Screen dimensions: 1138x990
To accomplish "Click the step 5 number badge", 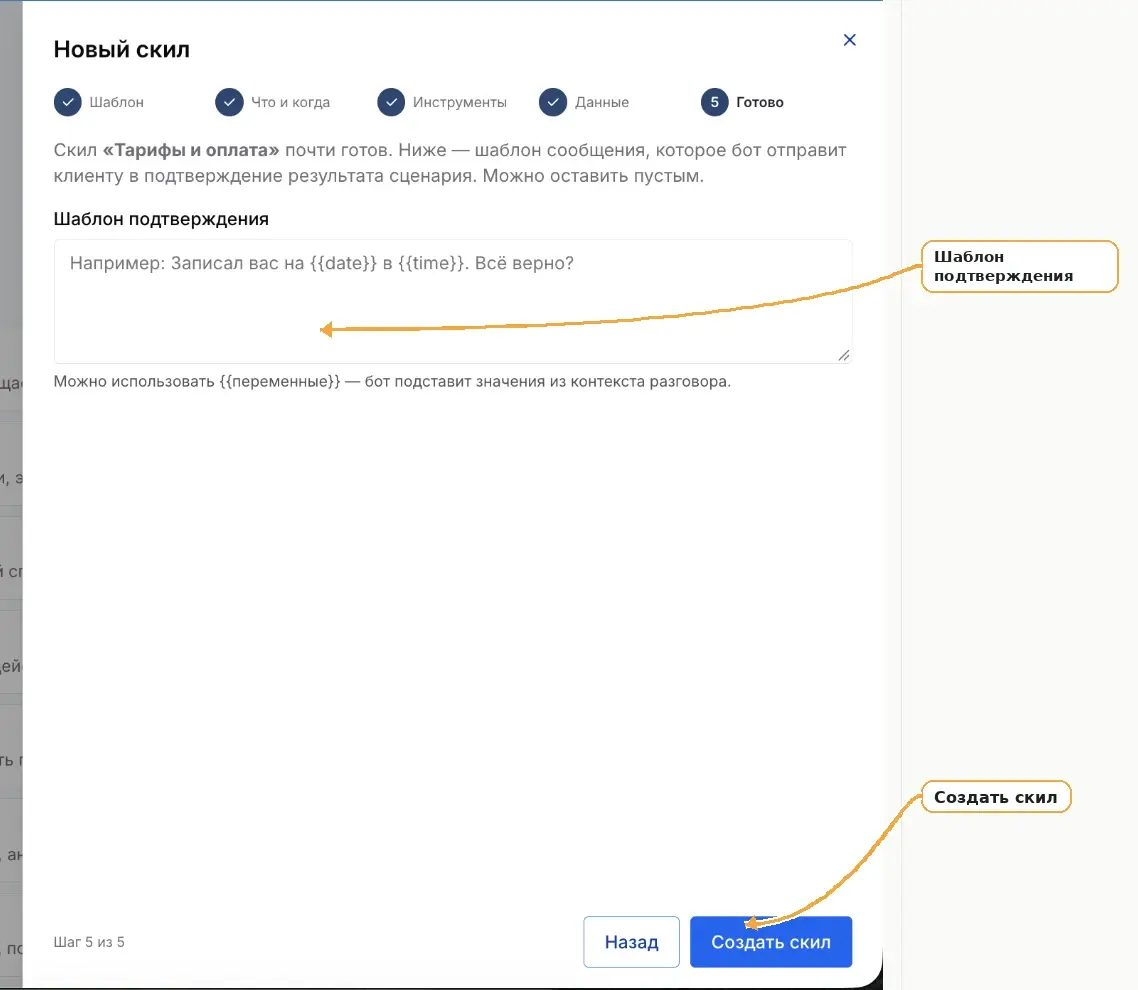I will click(x=715, y=102).
